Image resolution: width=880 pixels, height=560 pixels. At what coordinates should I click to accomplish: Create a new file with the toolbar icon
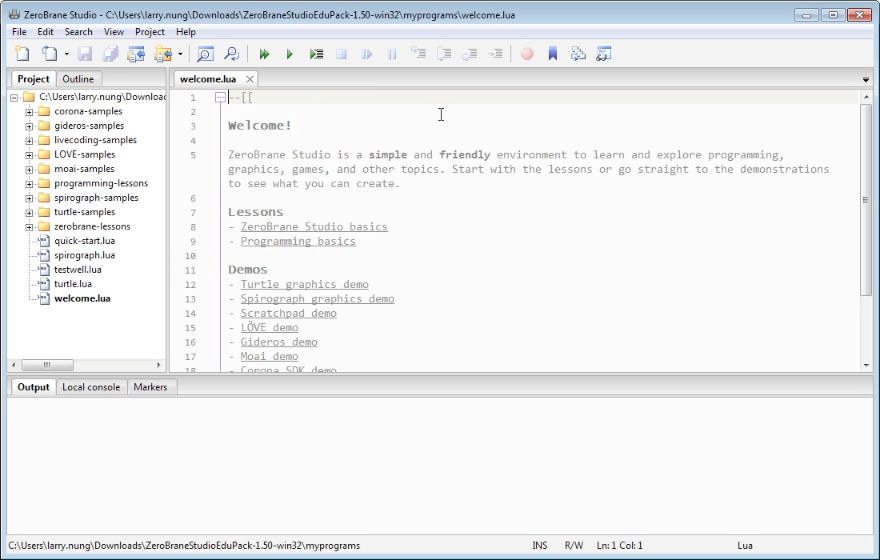pyautogui.click(x=22, y=54)
